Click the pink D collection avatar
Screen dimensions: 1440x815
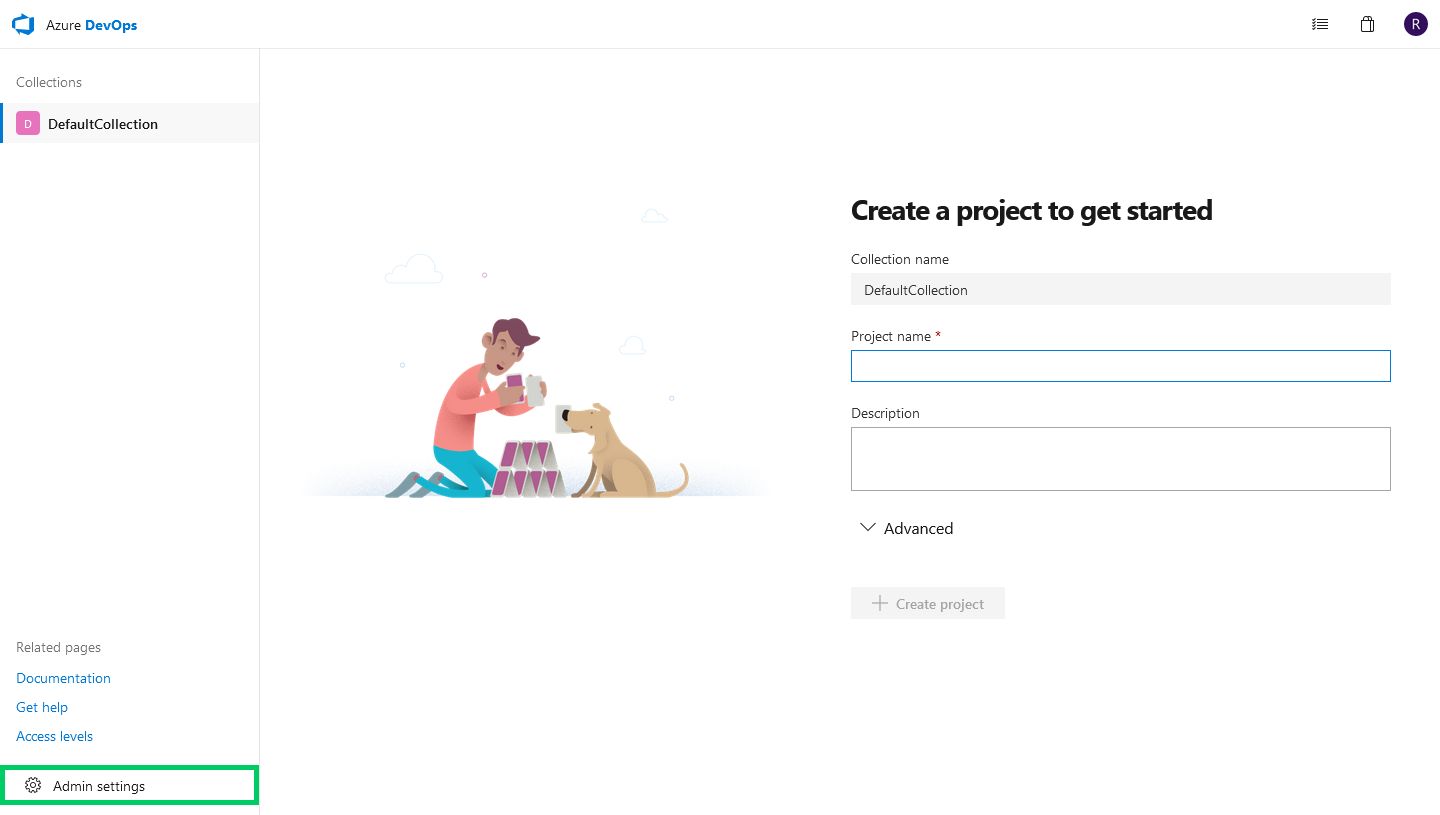[x=28, y=124]
